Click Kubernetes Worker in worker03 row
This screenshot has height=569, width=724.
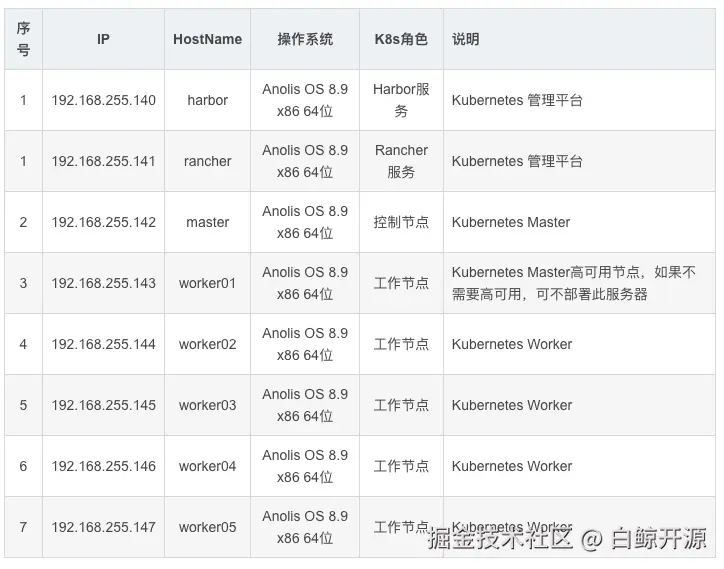point(512,405)
